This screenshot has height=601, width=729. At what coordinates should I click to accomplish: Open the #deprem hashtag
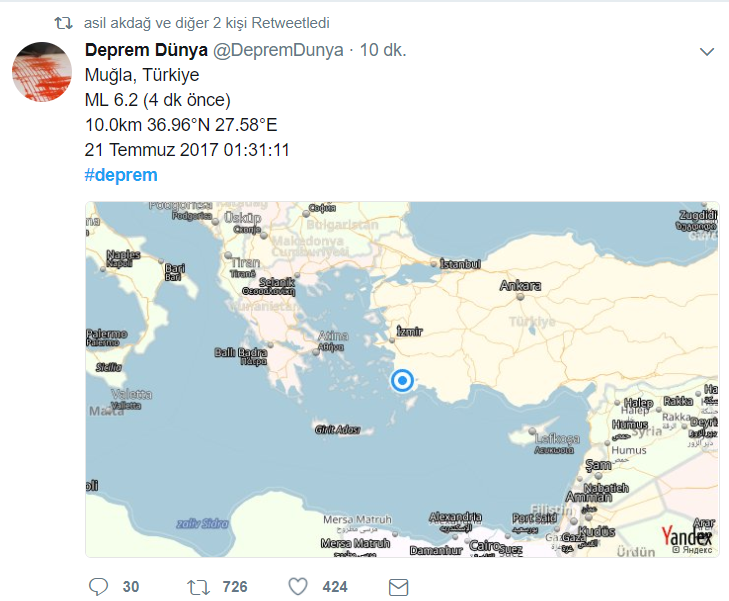121,175
